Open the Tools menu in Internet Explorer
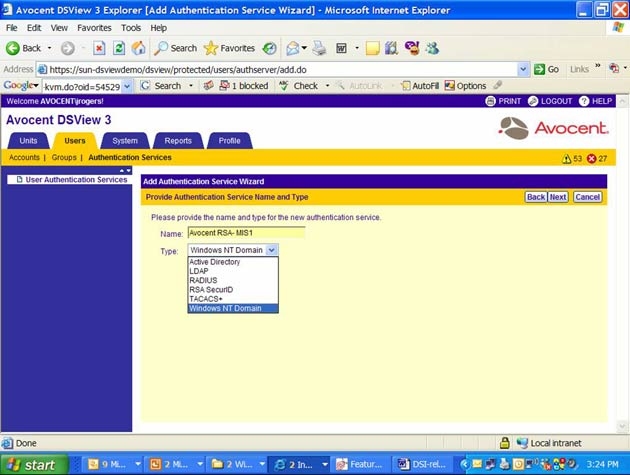Screen dimensions: 630x475 click(x=131, y=28)
